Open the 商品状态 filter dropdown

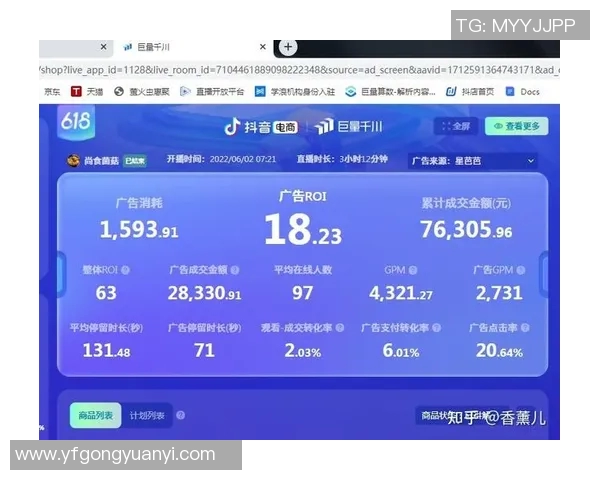pyautogui.click(x=462, y=415)
